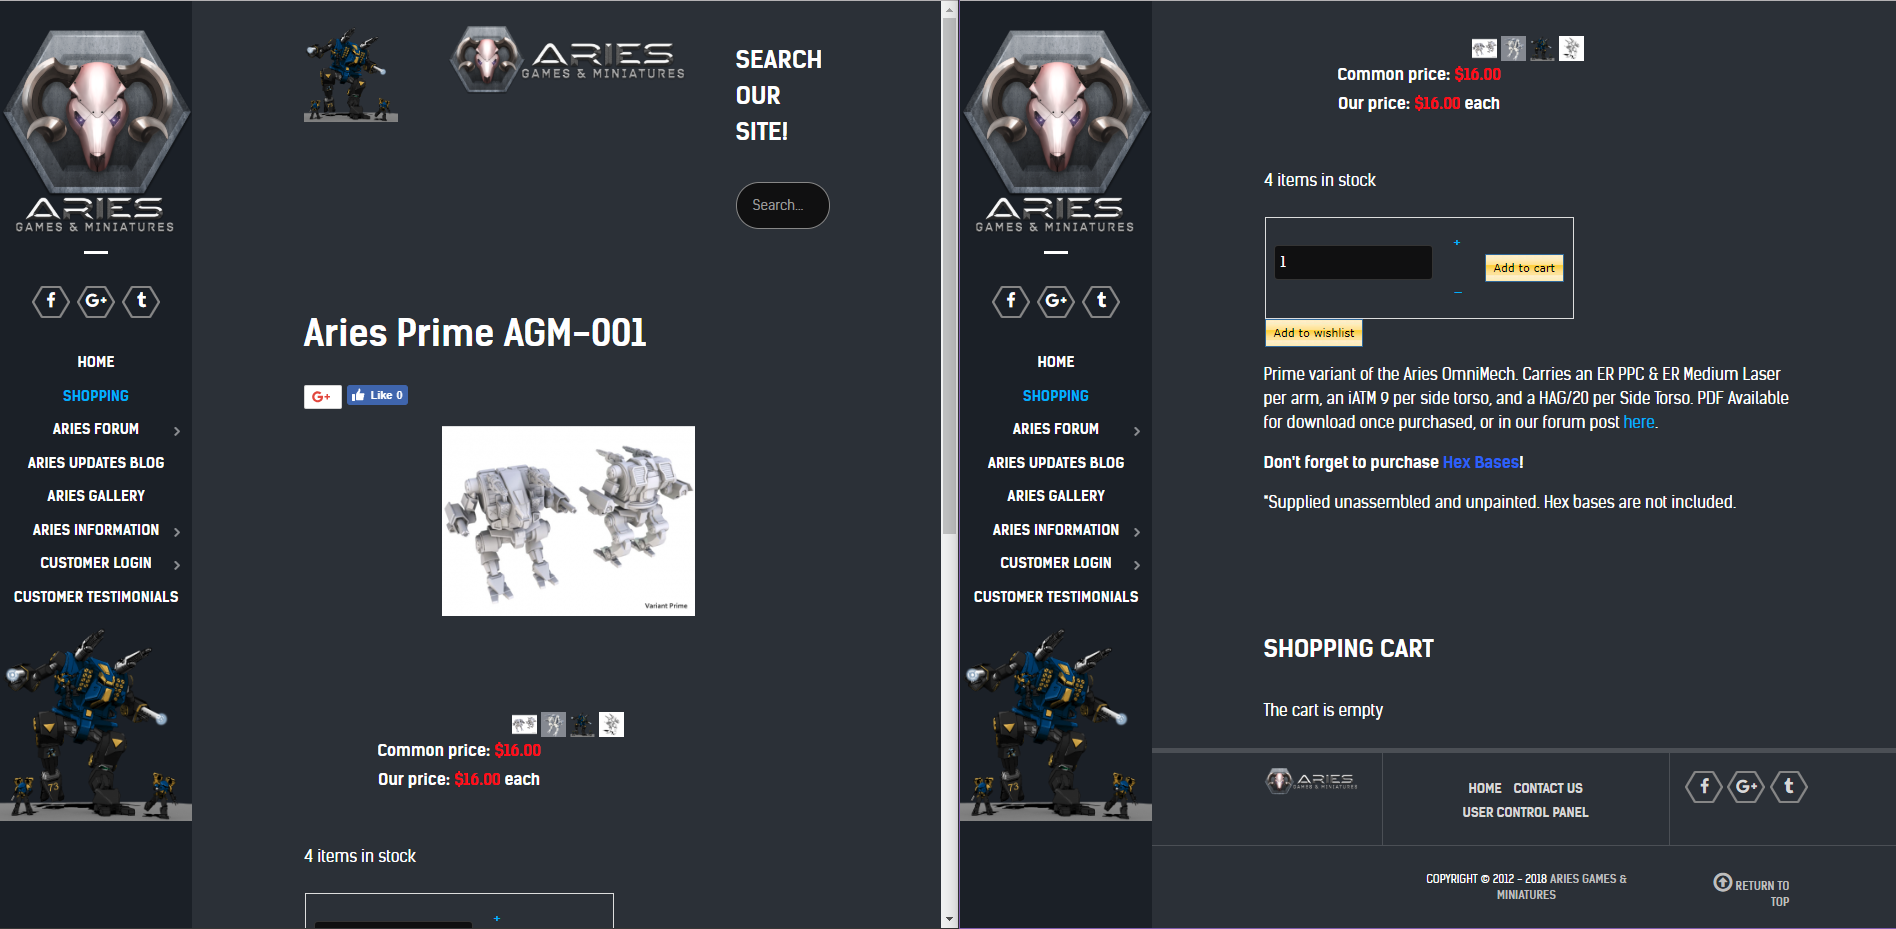This screenshot has height=929, width=1896.
Task: Click the footer Tumblr hex icon
Action: 1789,787
